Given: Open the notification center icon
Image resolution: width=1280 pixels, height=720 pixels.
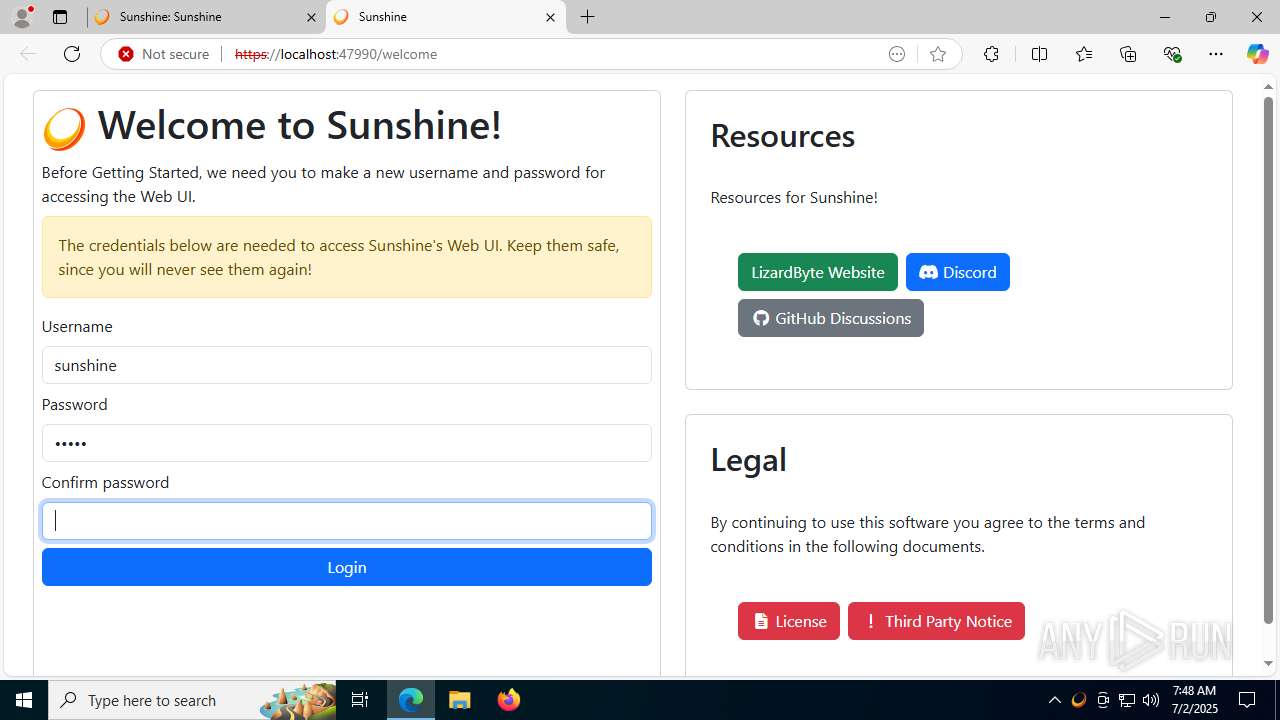Looking at the screenshot, I should click(1247, 700).
